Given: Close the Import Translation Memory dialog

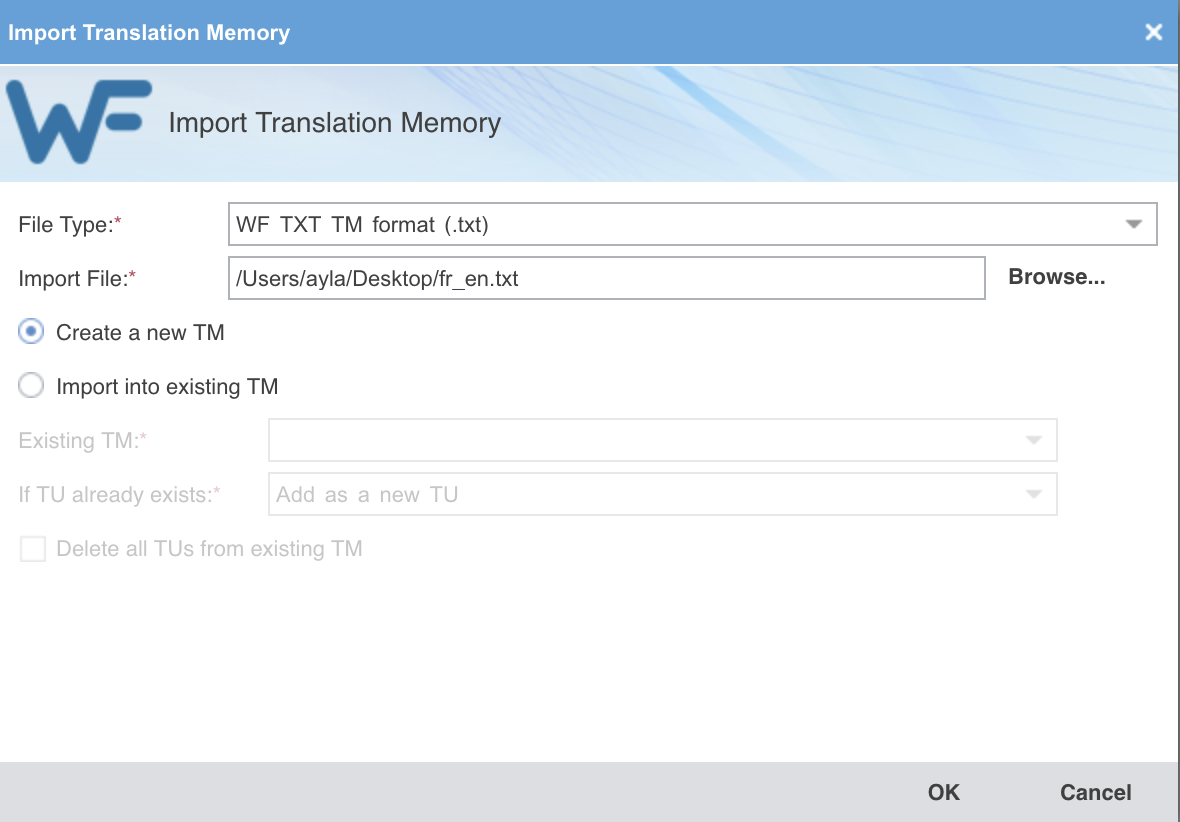Looking at the screenshot, I should (1153, 32).
